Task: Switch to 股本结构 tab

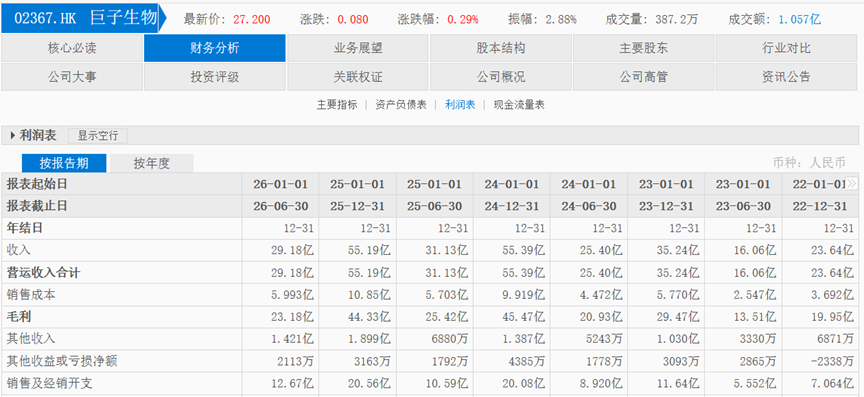Action: coord(500,48)
